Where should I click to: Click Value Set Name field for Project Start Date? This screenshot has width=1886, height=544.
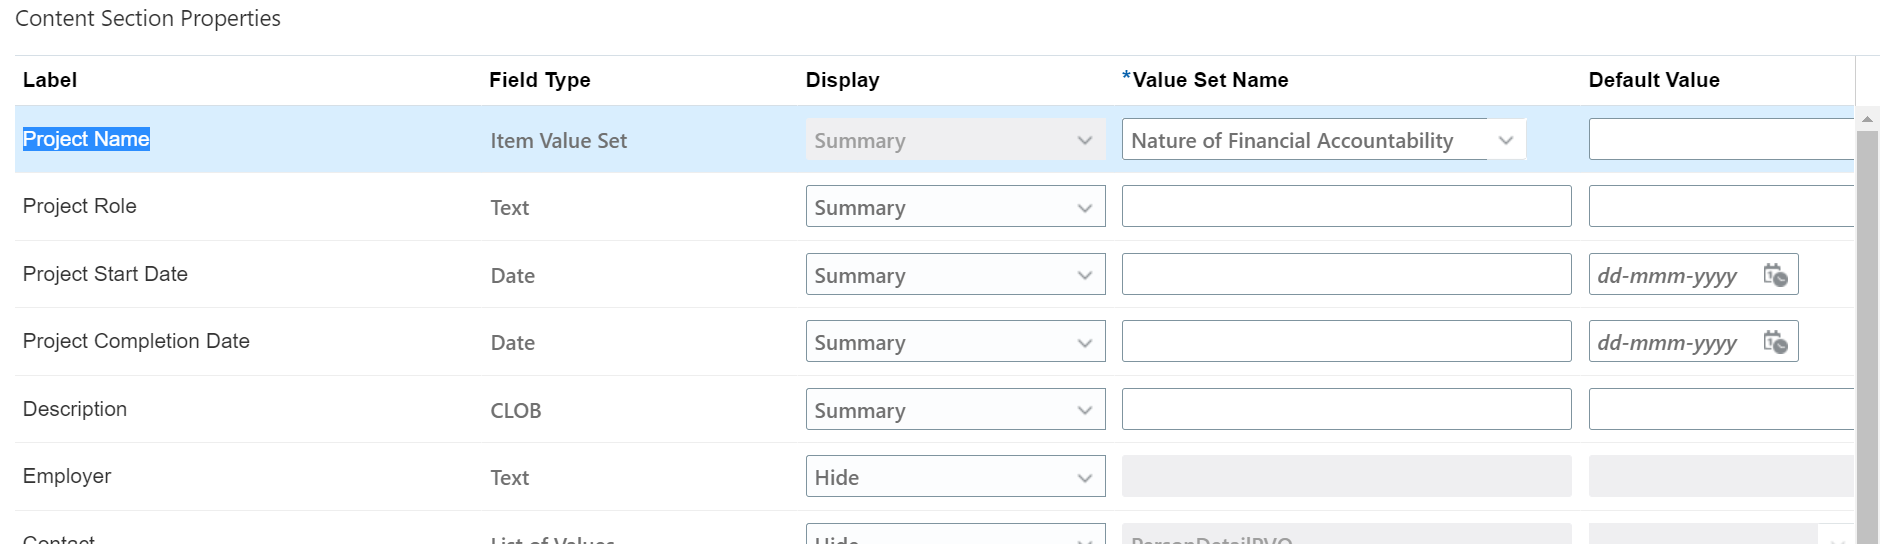1346,274
